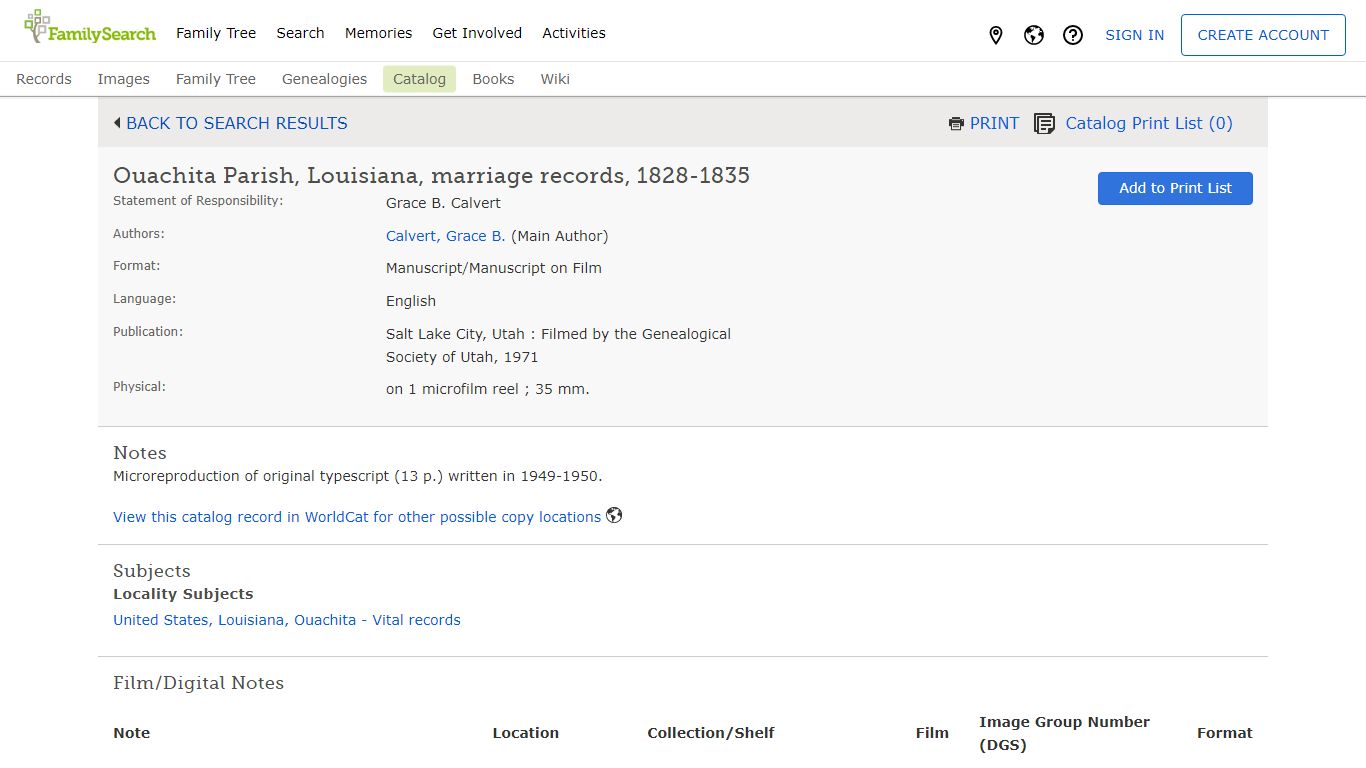Switch to the Genealogies tab
1366x768 pixels.
(x=324, y=79)
